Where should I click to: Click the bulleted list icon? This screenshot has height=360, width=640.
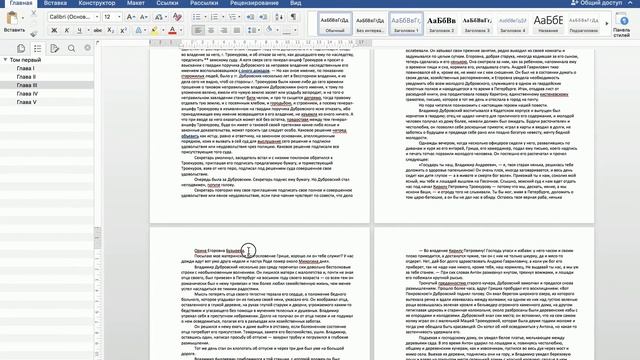coord(197,17)
